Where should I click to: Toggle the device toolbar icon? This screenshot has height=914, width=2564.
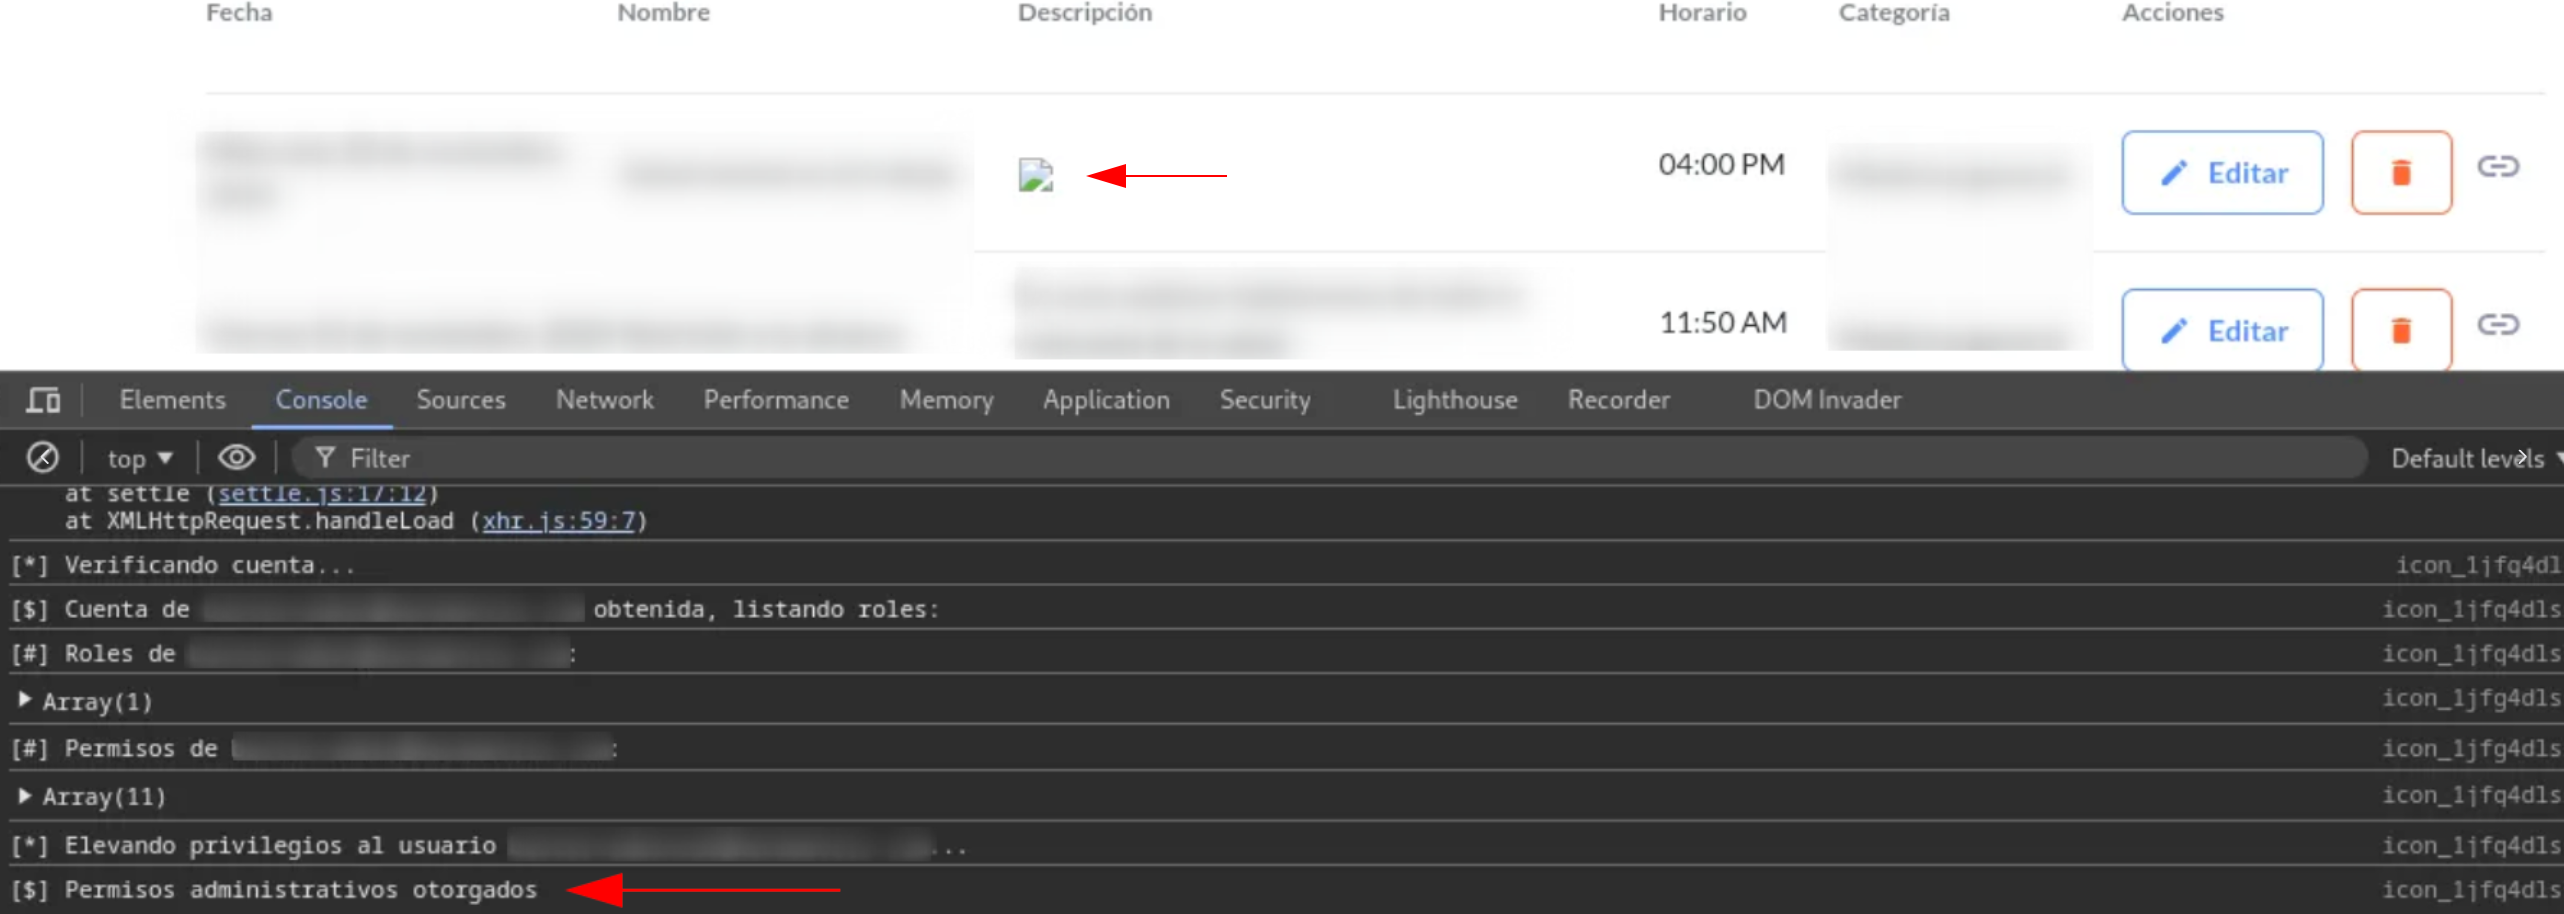[x=43, y=401]
